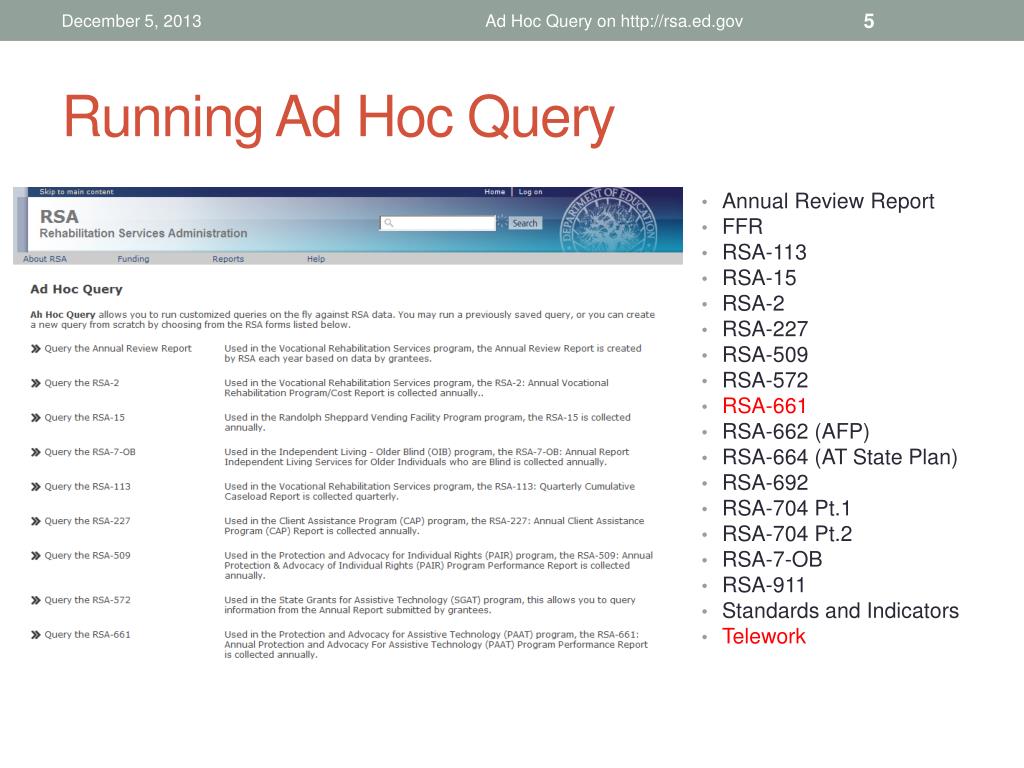Open the Reports menu
1024x768 pixels.
tap(228, 259)
